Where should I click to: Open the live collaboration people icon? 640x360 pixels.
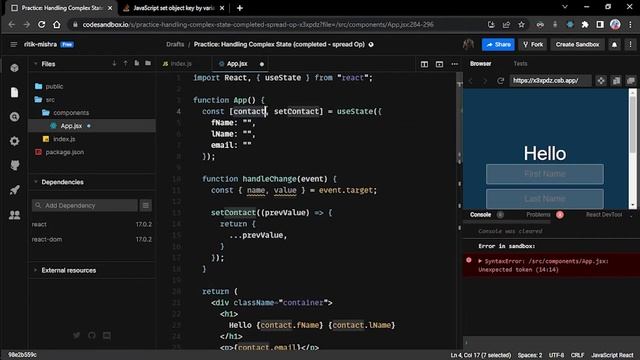14,215
